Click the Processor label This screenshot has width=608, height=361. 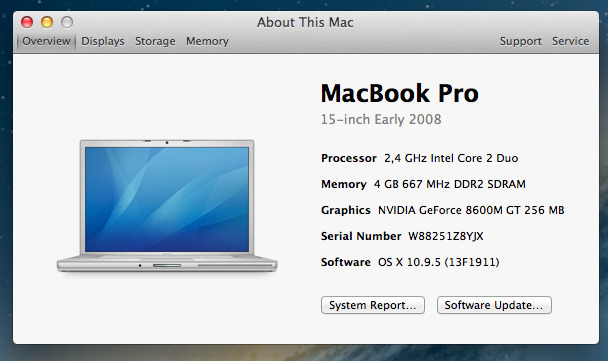tap(349, 158)
